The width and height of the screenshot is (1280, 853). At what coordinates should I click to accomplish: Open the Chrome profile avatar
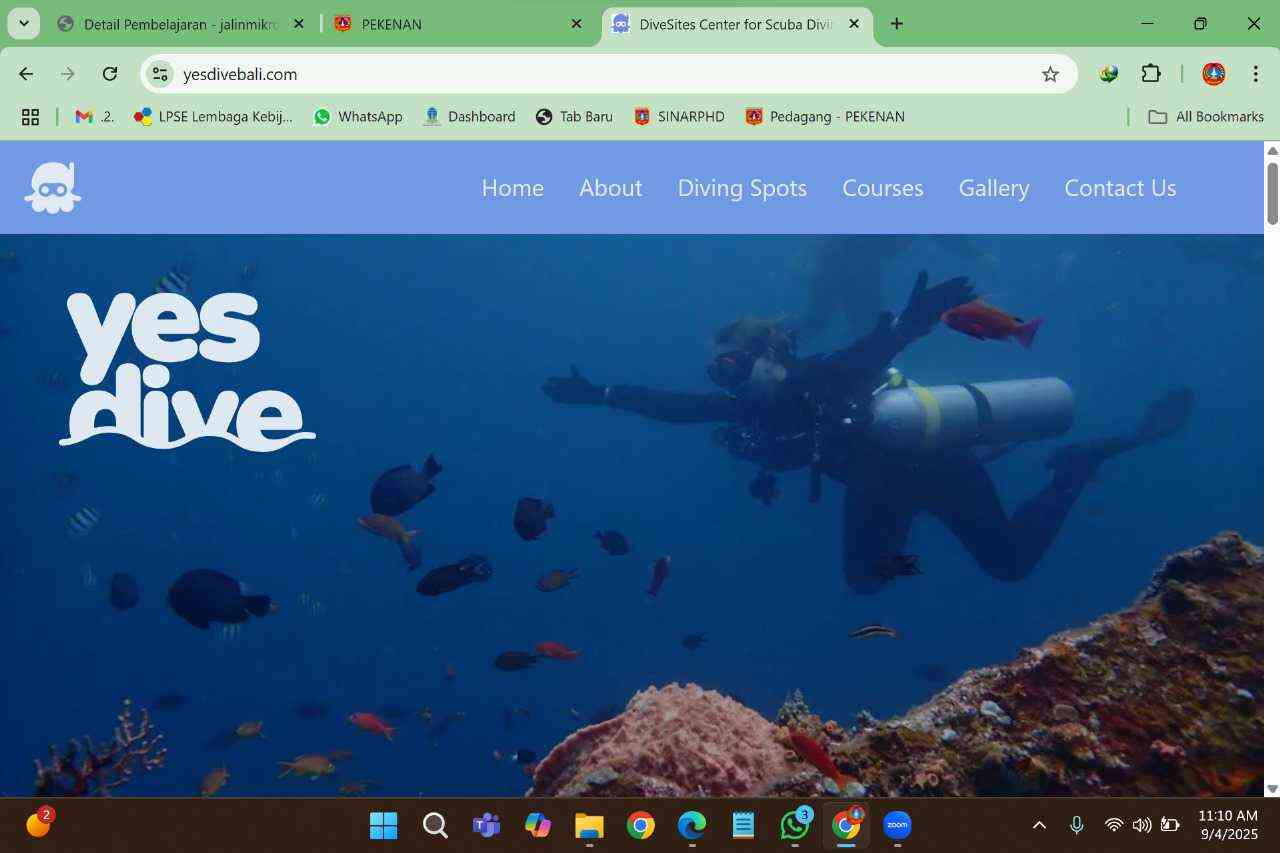point(1213,74)
